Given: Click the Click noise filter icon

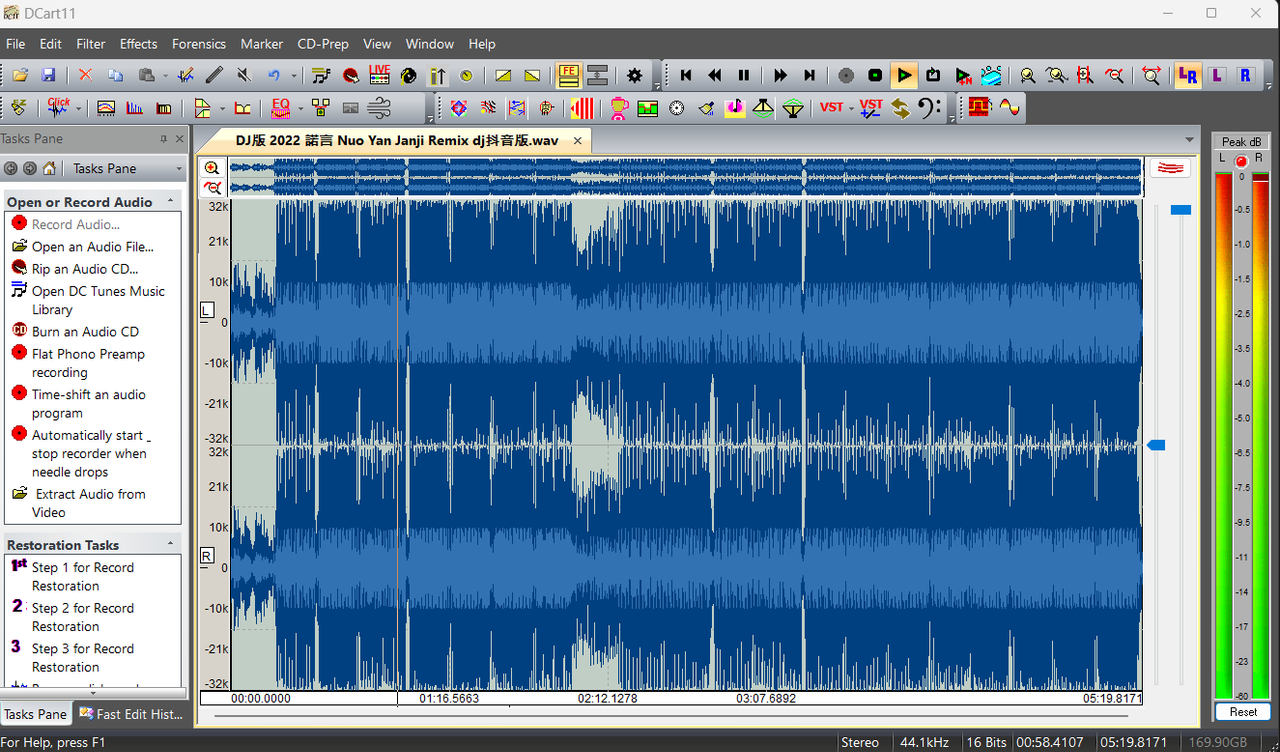Looking at the screenshot, I should coord(59,107).
